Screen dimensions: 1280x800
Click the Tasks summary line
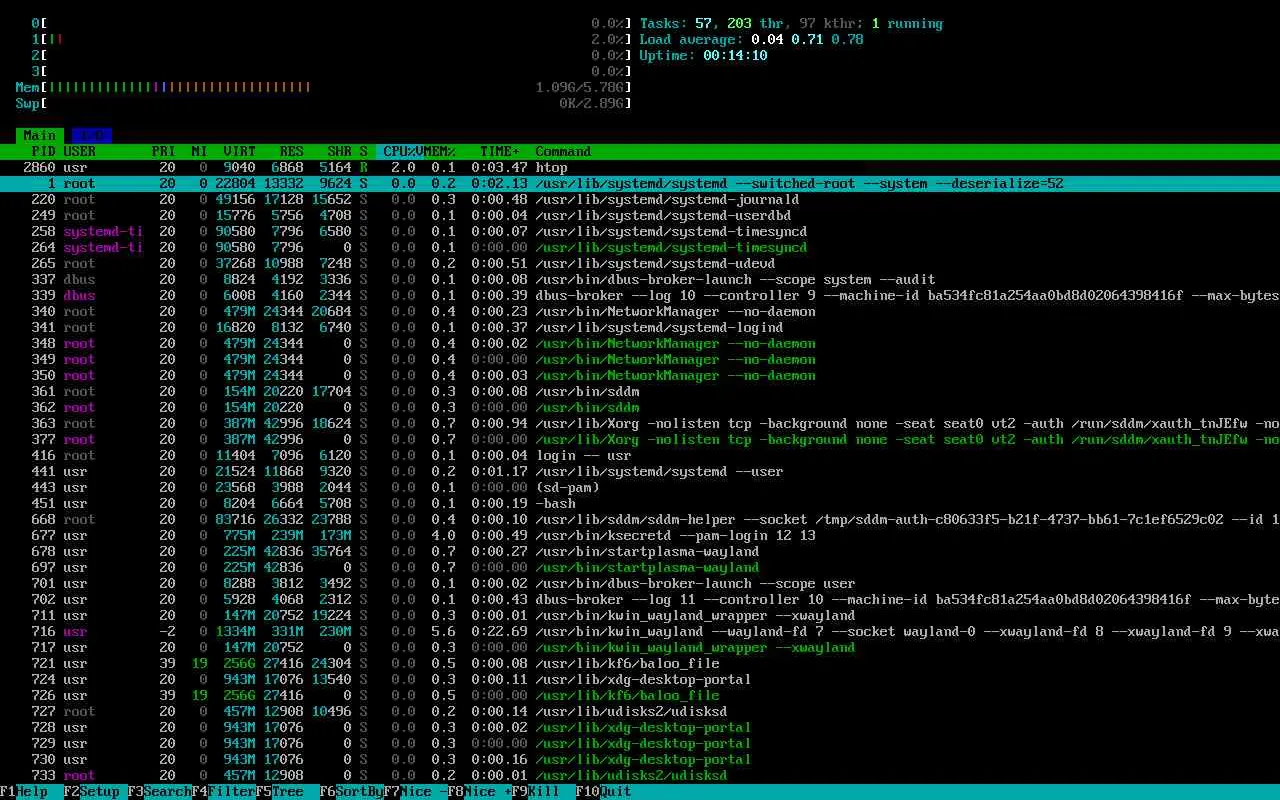pos(791,23)
